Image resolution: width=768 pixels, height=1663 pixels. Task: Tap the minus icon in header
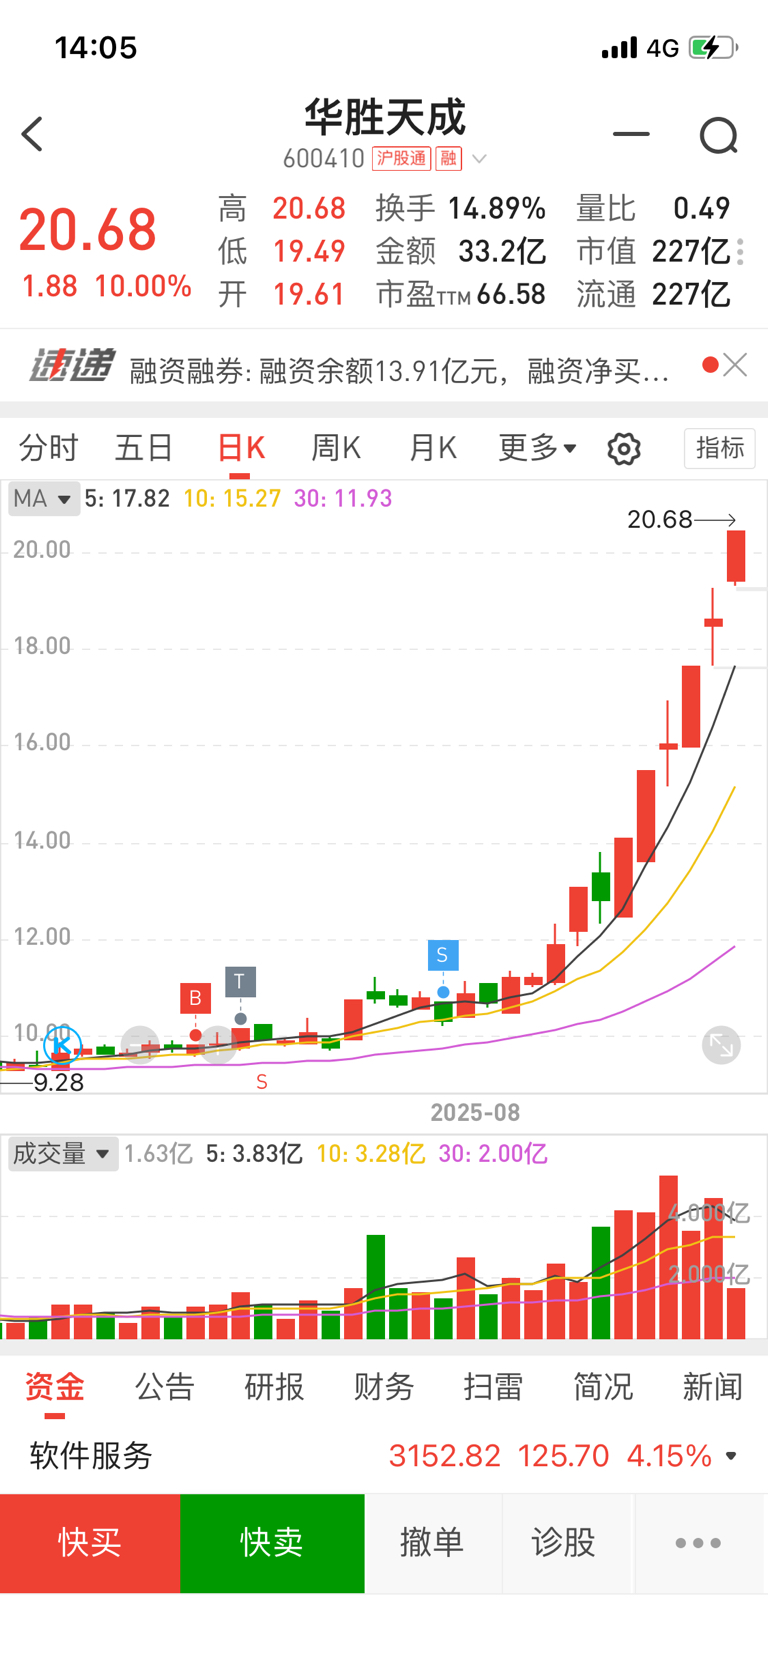click(631, 133)
